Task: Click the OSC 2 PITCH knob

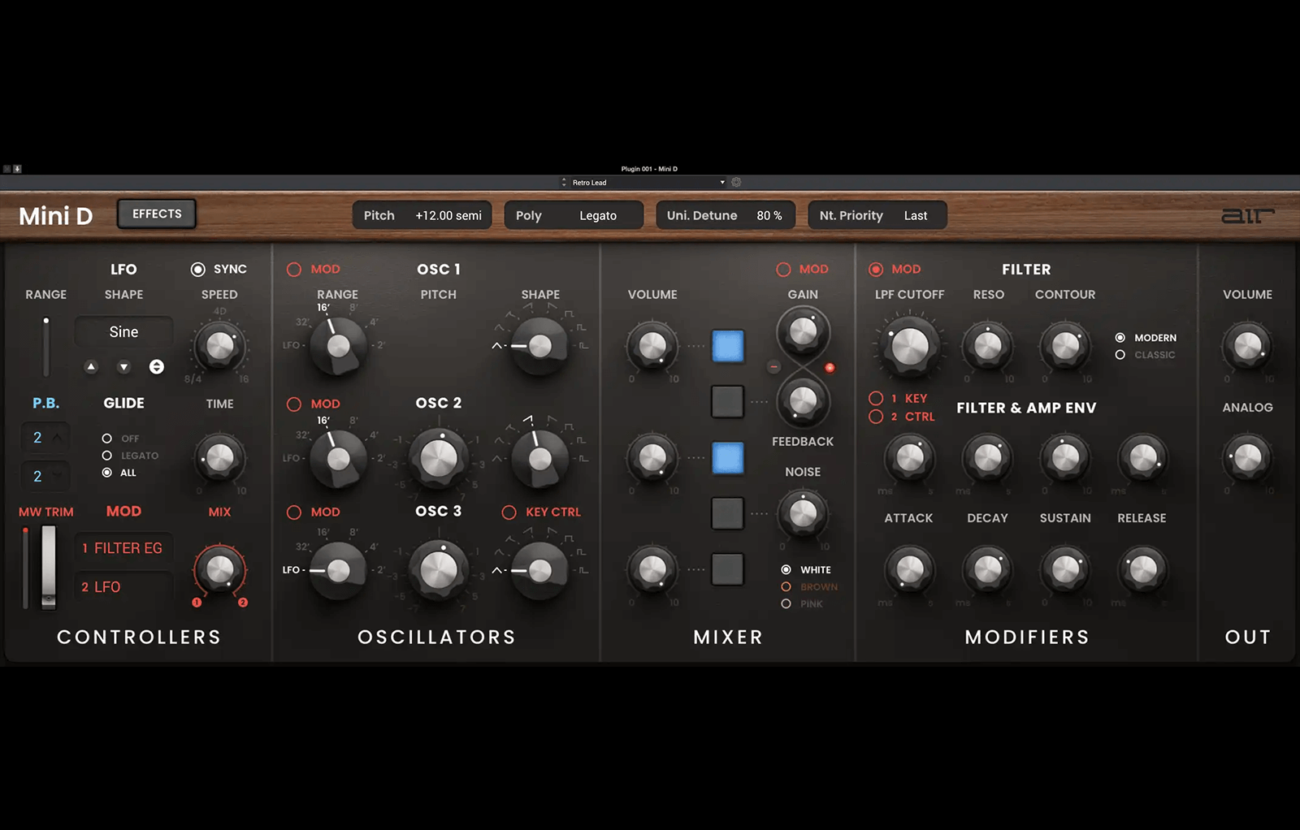Action: tap(438, 458)
